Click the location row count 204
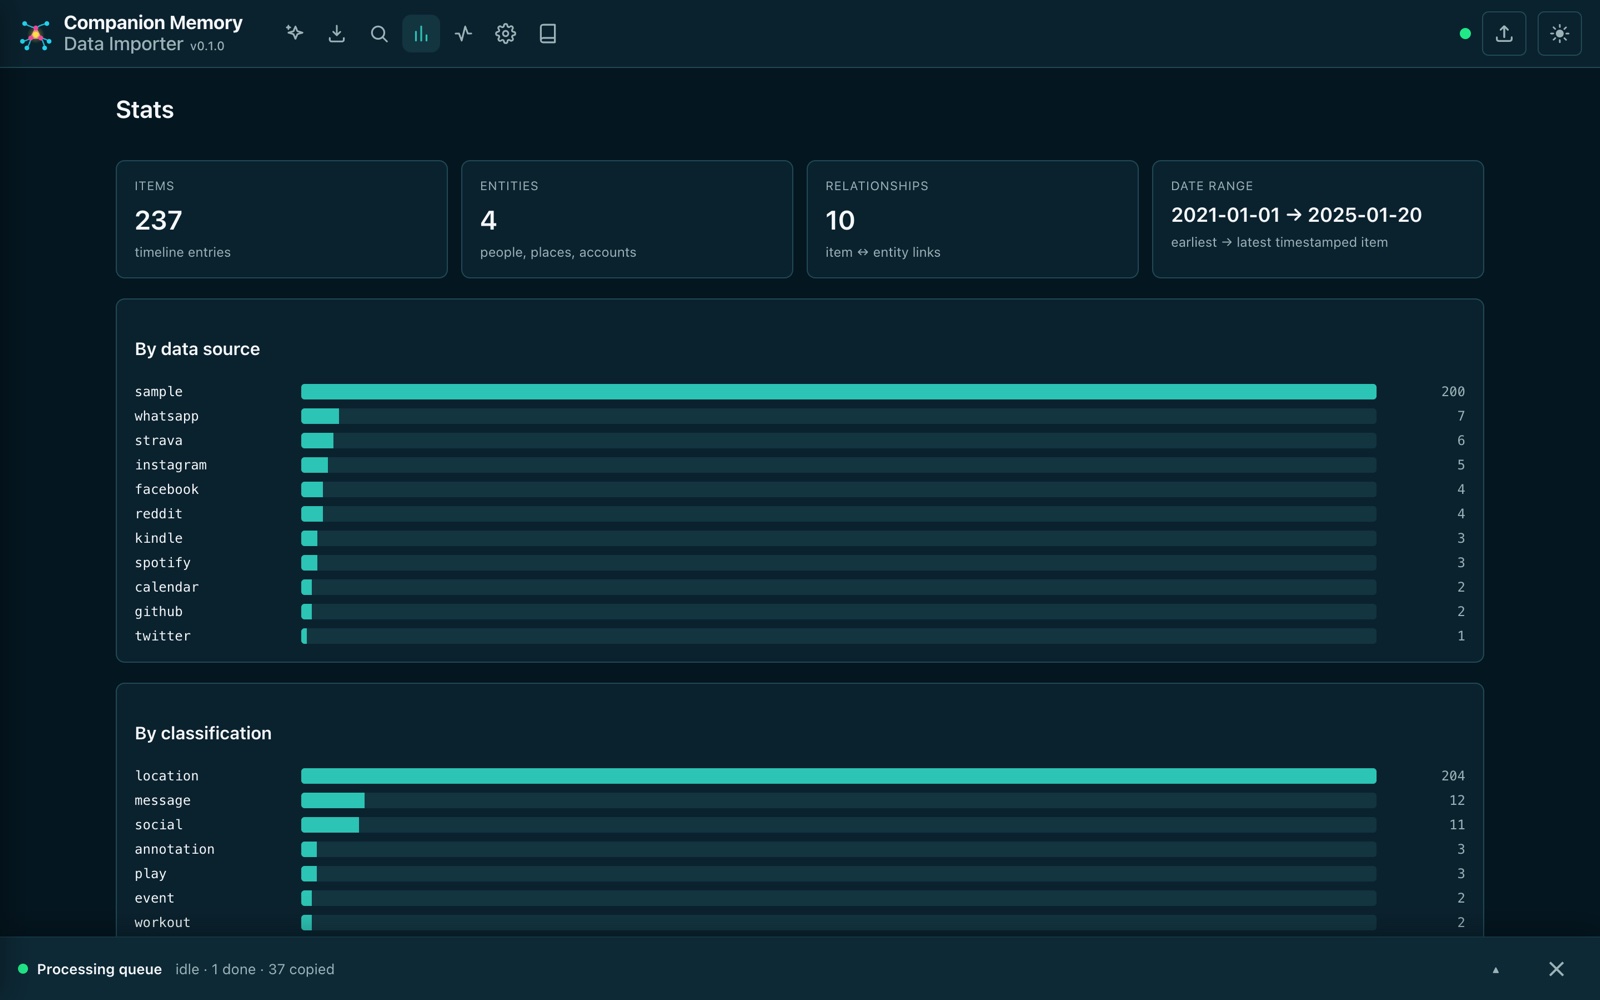This screenshot has width=1600, height=1000. pos(1453,776)
